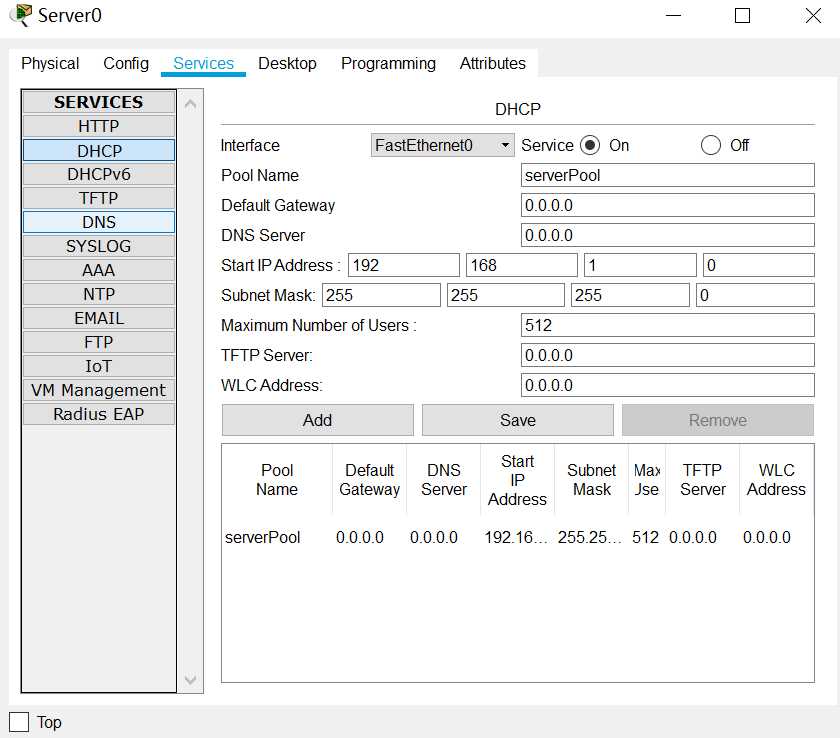The height and width of the screenshot is (738, 840).
Task: Select the SYSLOG service
Action: pos(99,246)
